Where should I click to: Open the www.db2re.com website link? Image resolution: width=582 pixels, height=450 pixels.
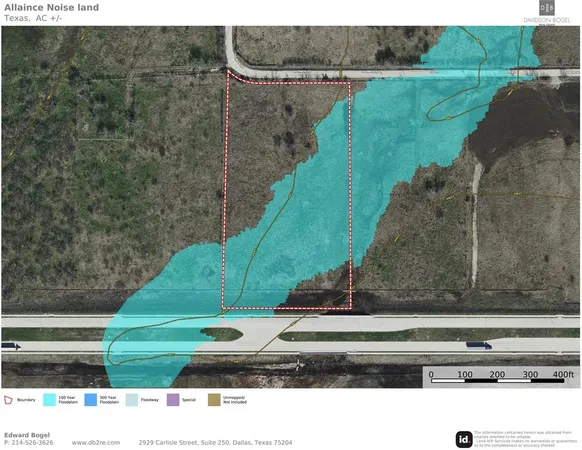pos(96,443)
